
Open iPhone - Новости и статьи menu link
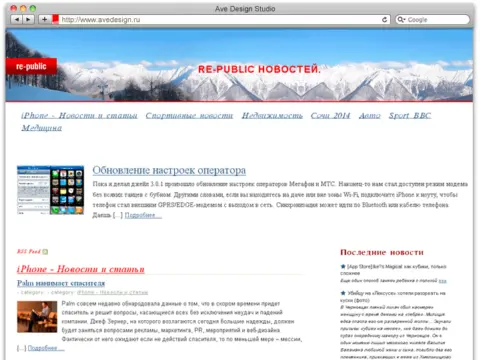tap(79, 115)
